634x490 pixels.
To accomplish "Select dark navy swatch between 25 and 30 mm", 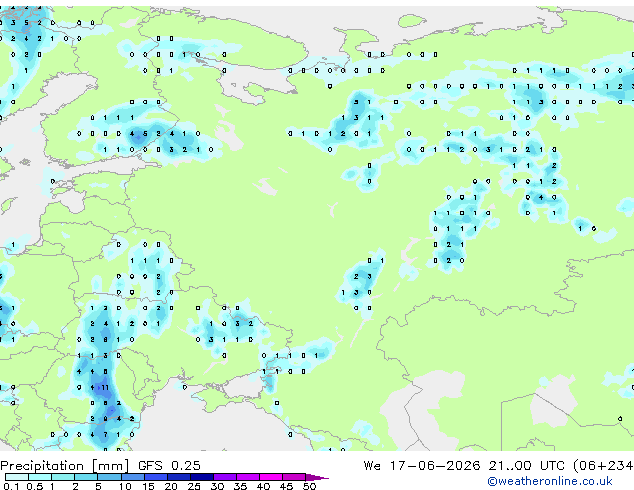I will [201, 477].
